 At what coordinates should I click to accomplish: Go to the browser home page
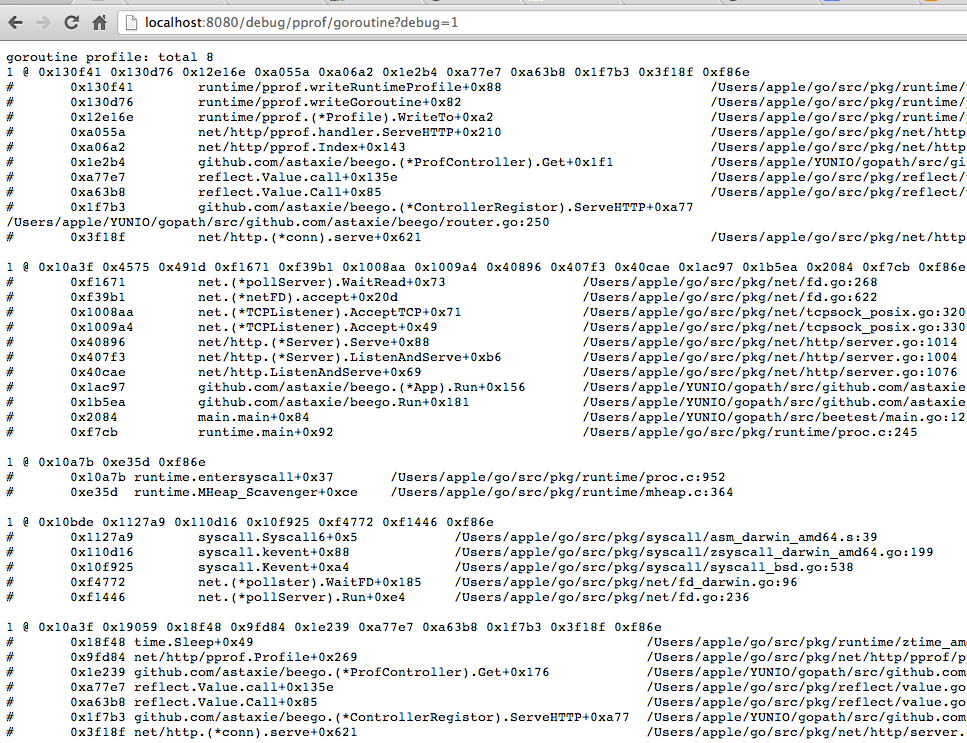tap(99, 21)
